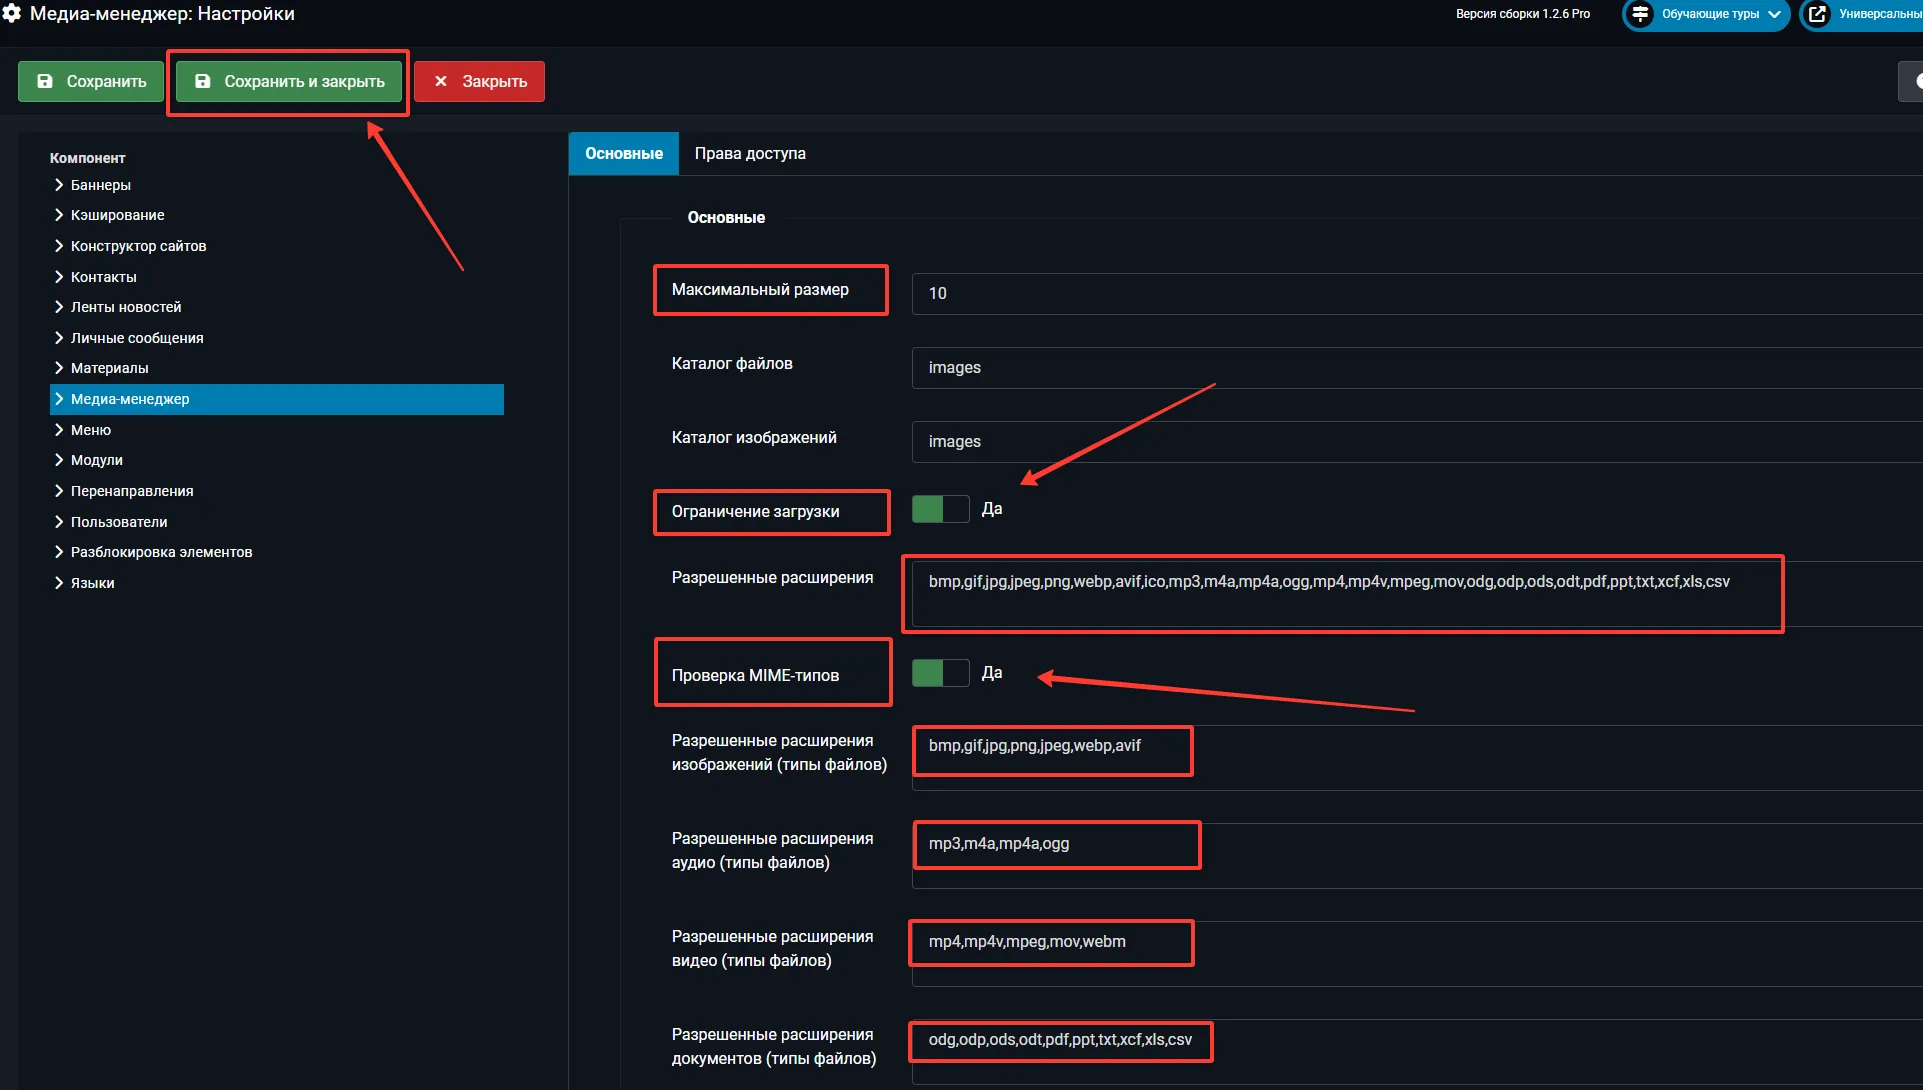Open Конструктор сайтов in component list
Screen dimensions: 1923x1090
(x=138, y=246)
